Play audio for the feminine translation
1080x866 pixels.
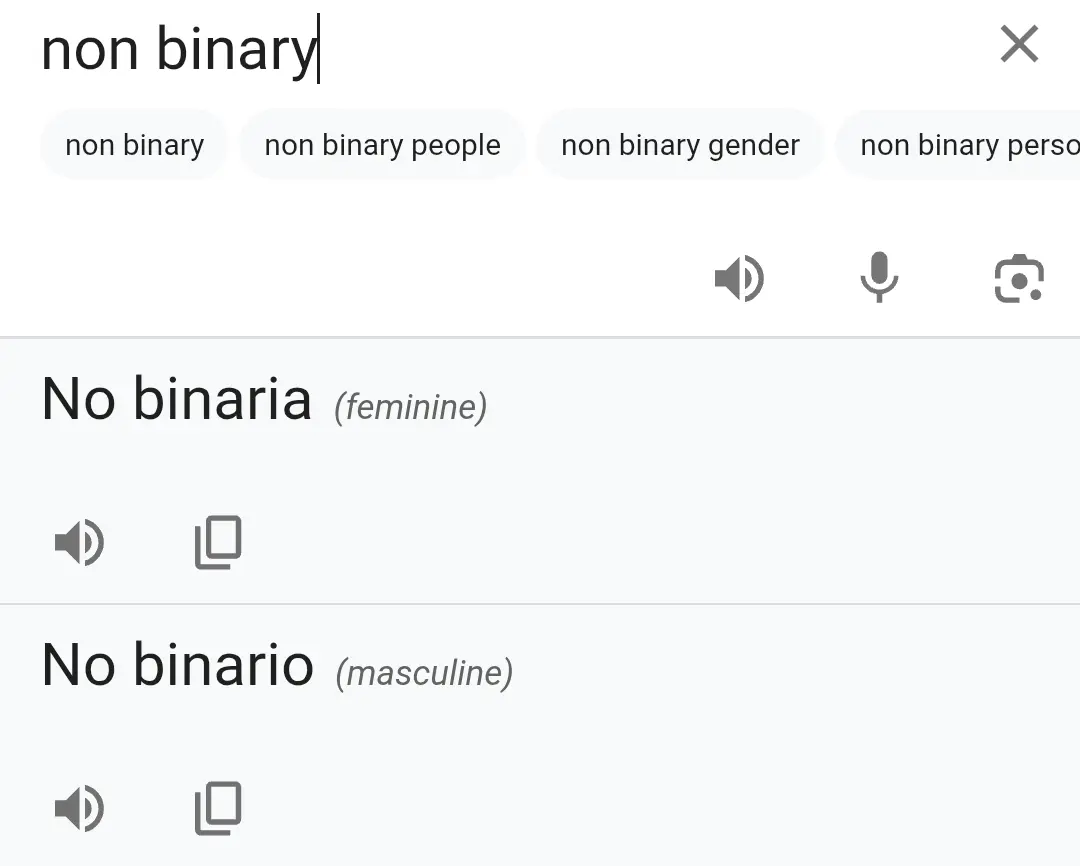point(79,543)
